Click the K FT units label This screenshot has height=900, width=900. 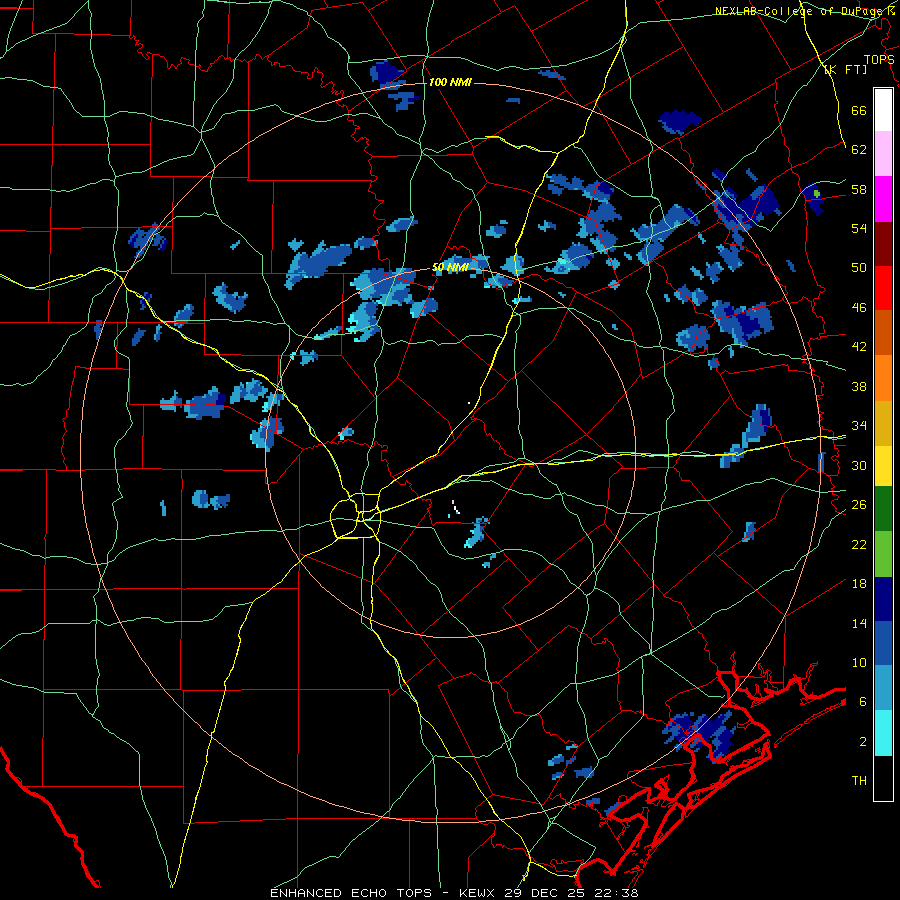click(x=845, y=70)
